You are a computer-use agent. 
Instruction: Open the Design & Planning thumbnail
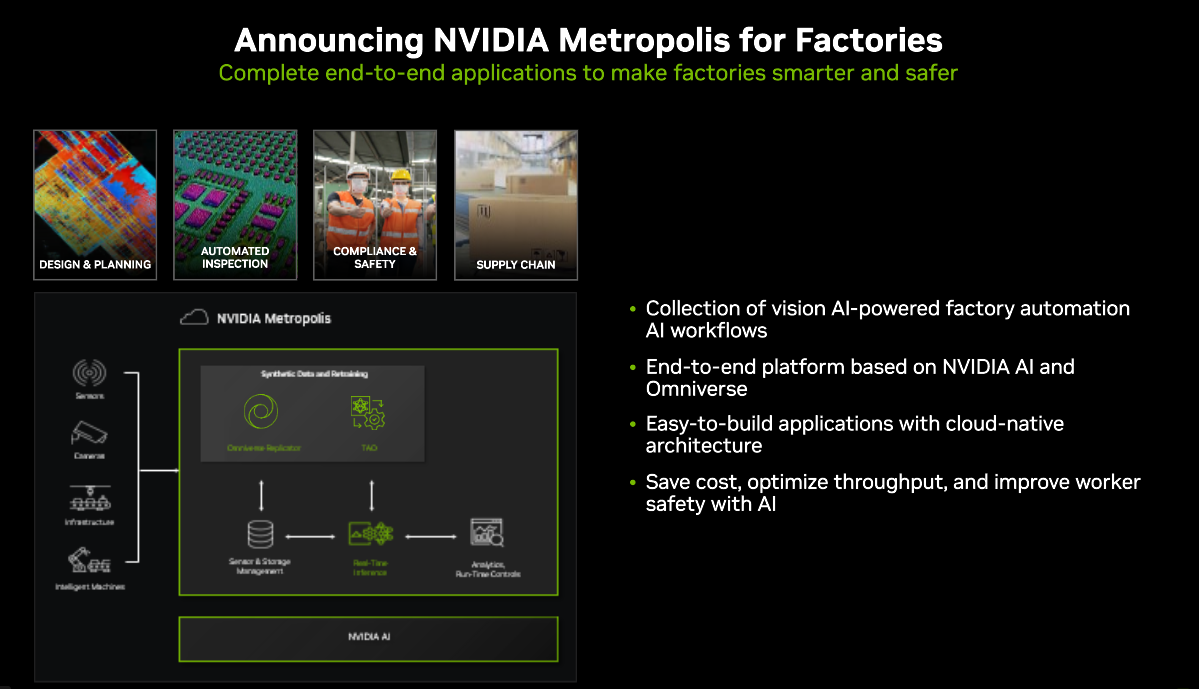pos(95,205)
